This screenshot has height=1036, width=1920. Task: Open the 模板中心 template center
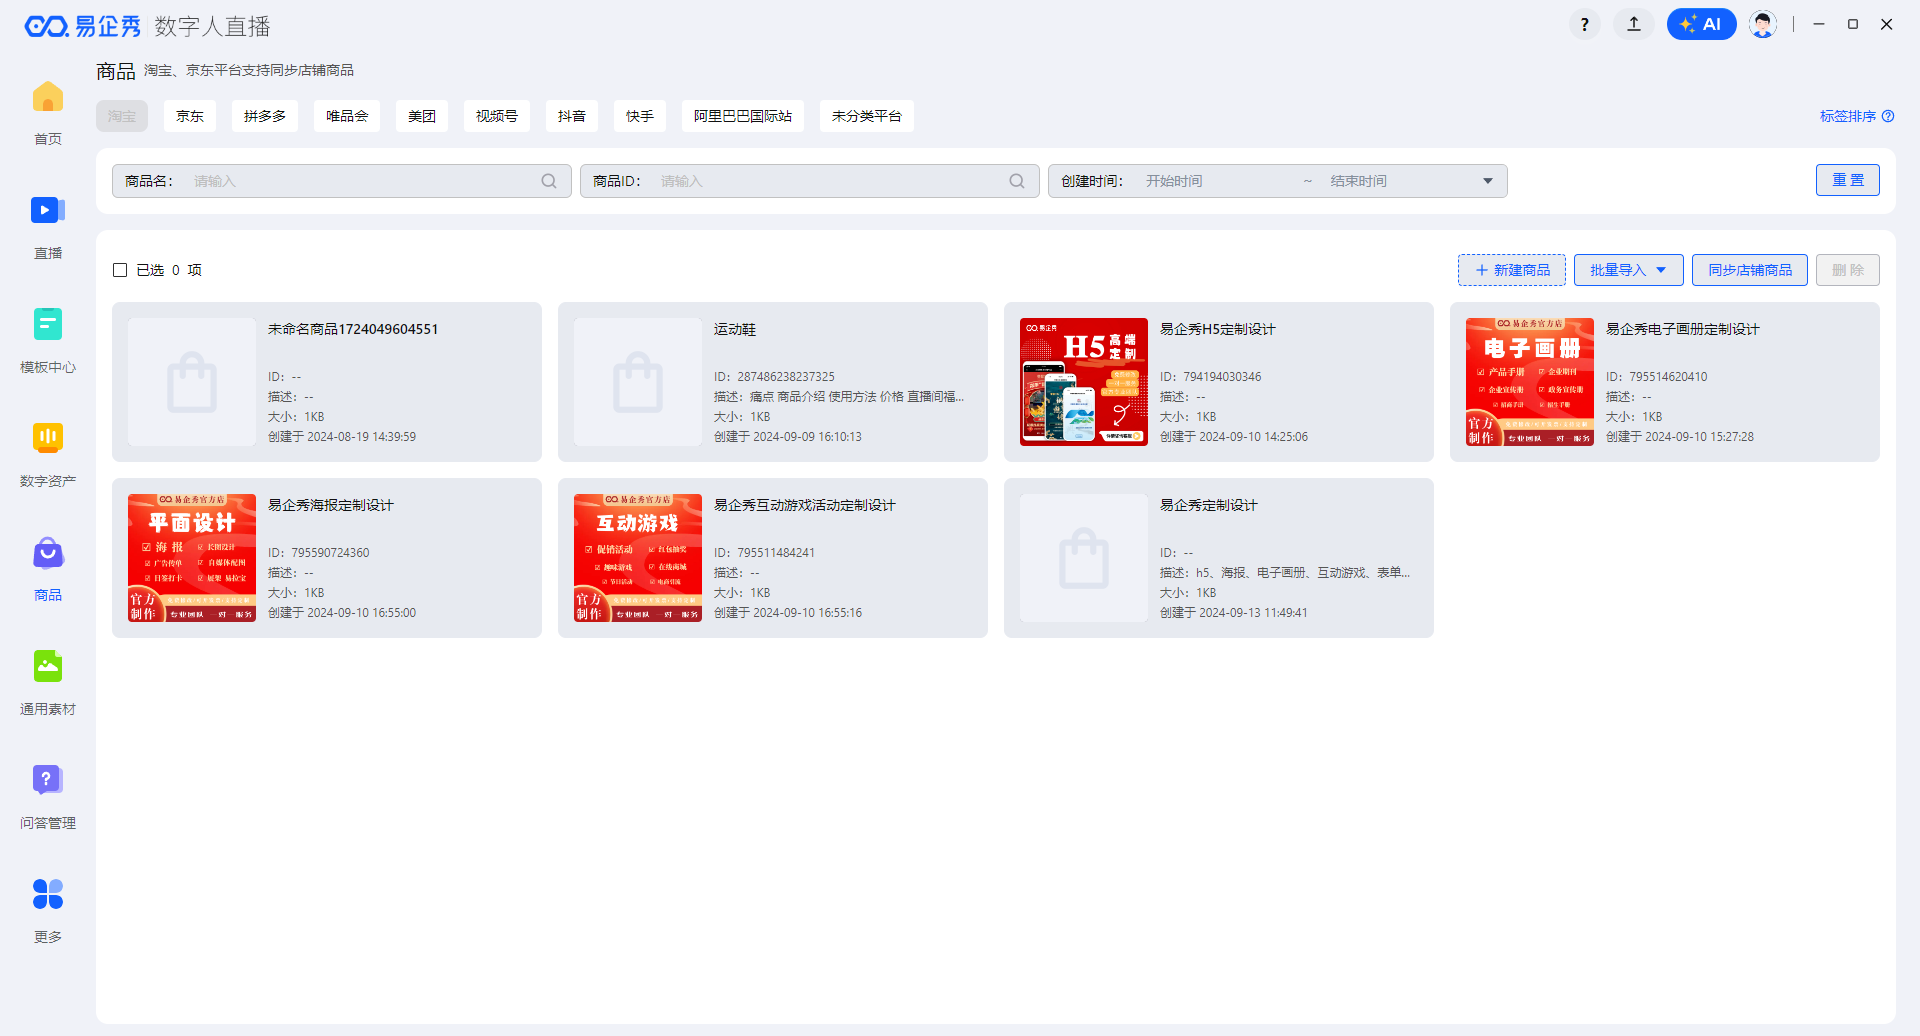[x=48, y=324]
